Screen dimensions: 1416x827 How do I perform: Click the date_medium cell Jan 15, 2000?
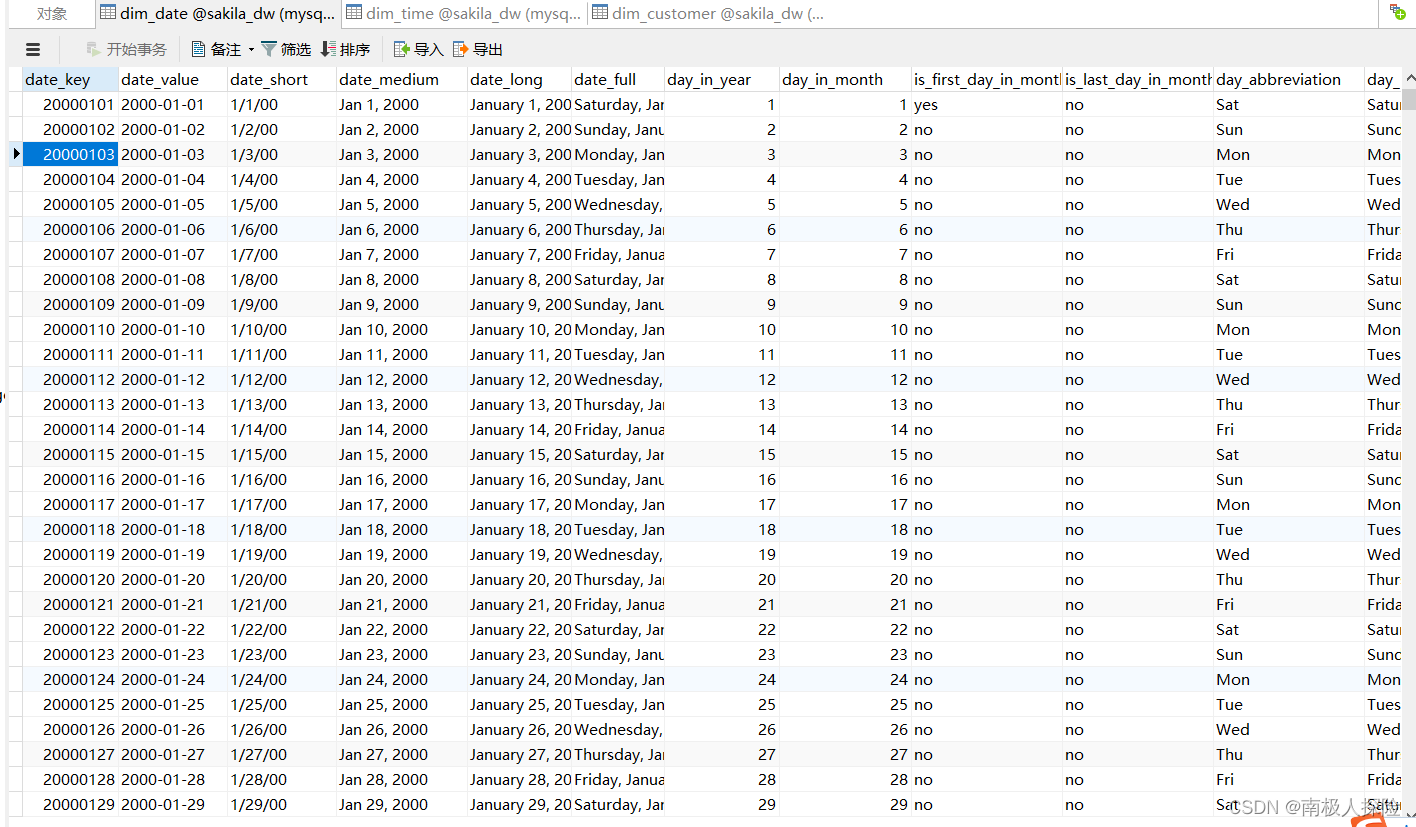coord(402,454)
